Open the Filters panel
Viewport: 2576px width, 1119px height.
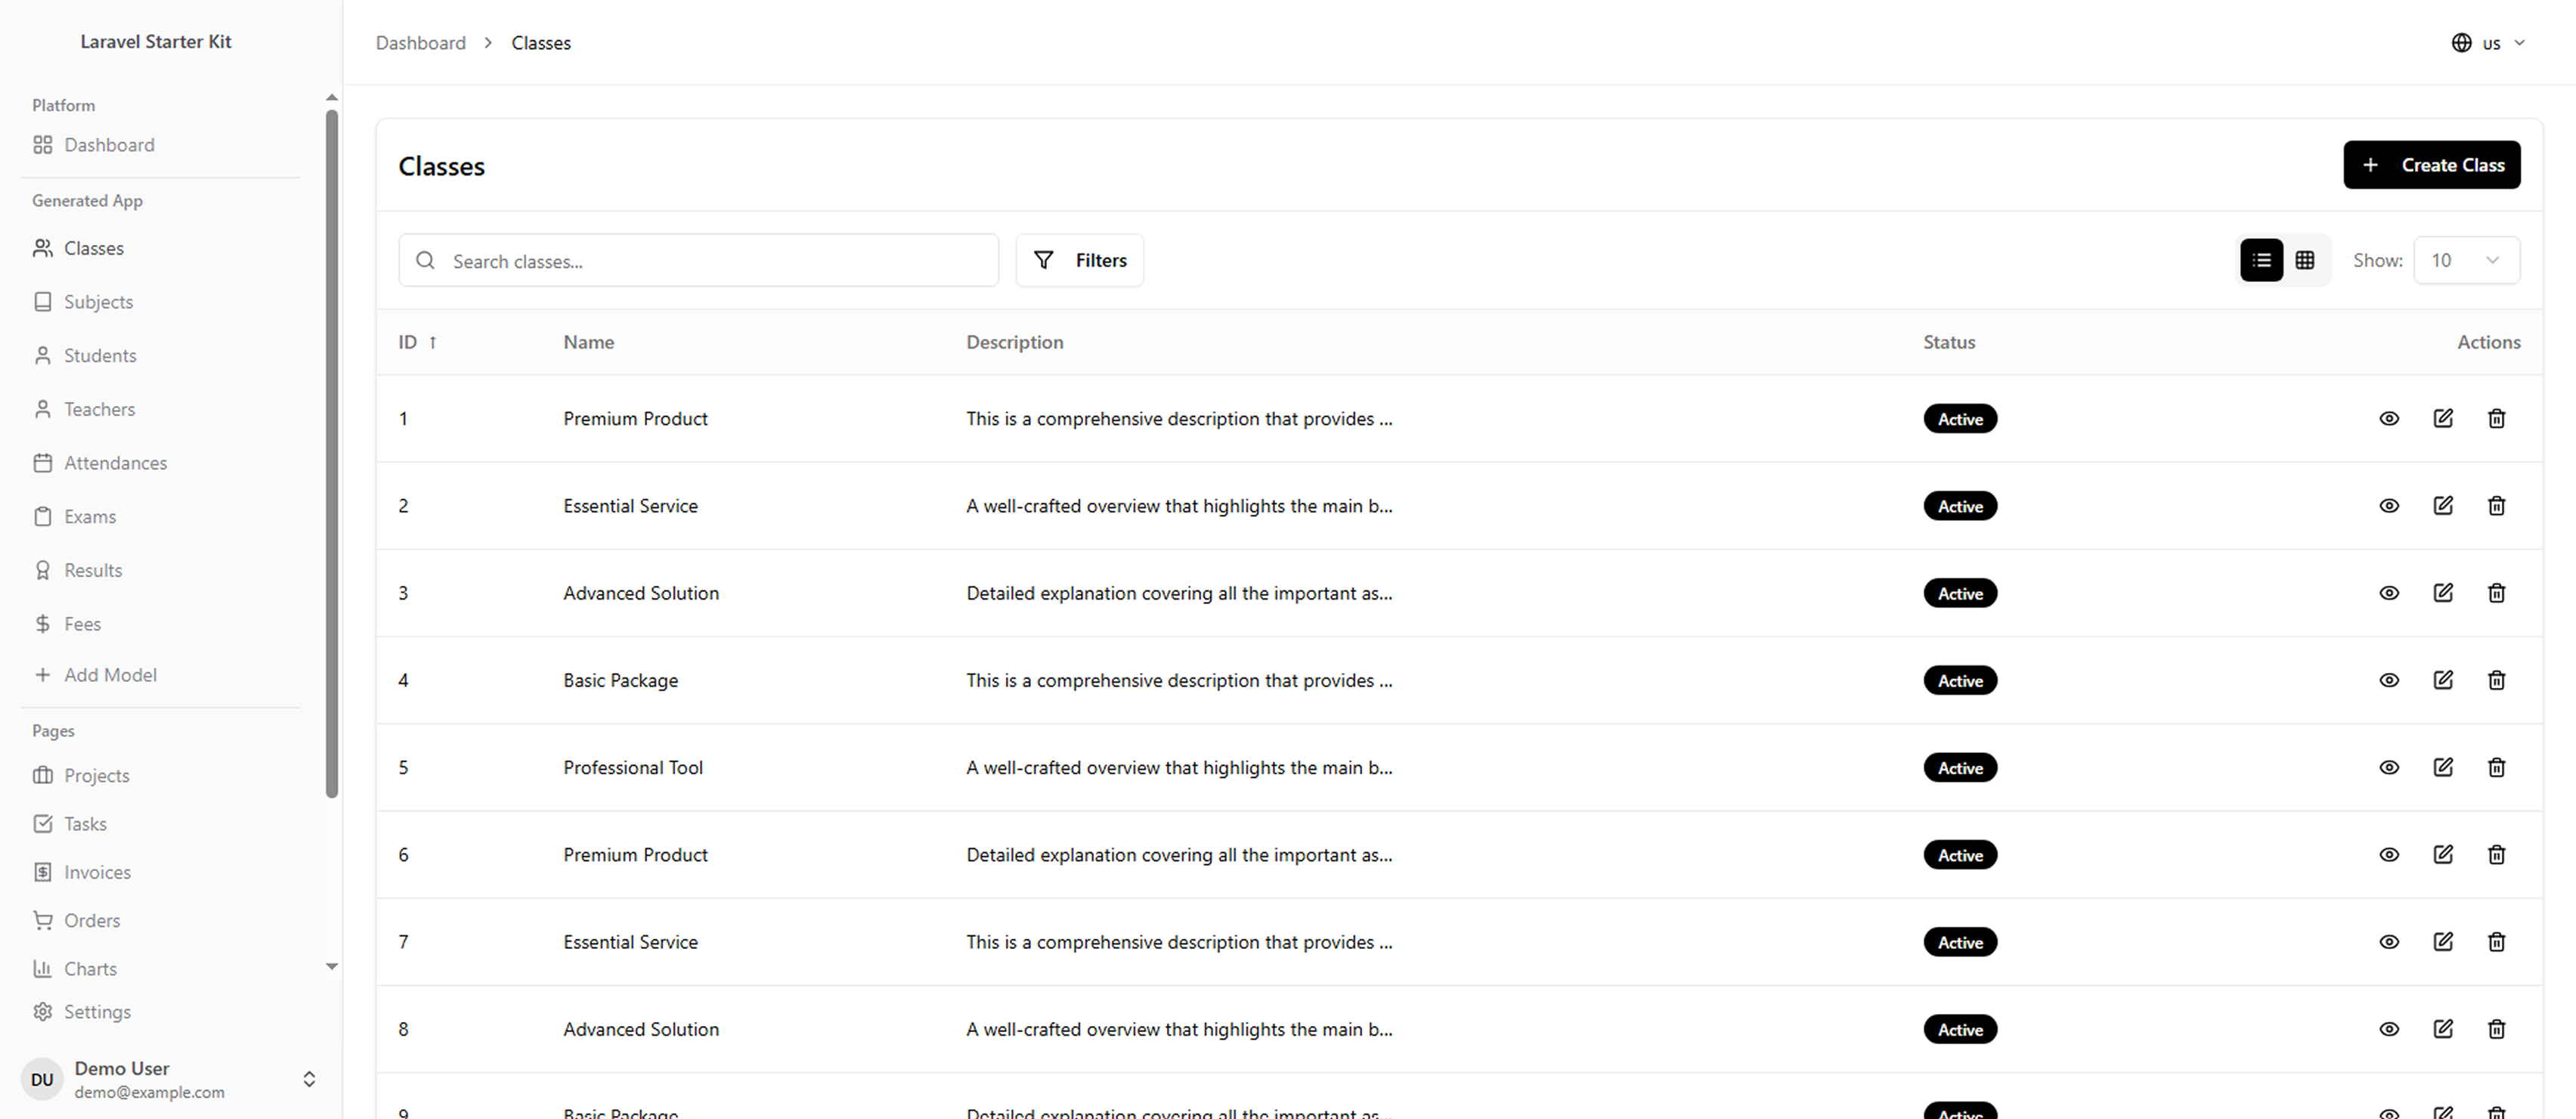click(x=1080, y=260)
